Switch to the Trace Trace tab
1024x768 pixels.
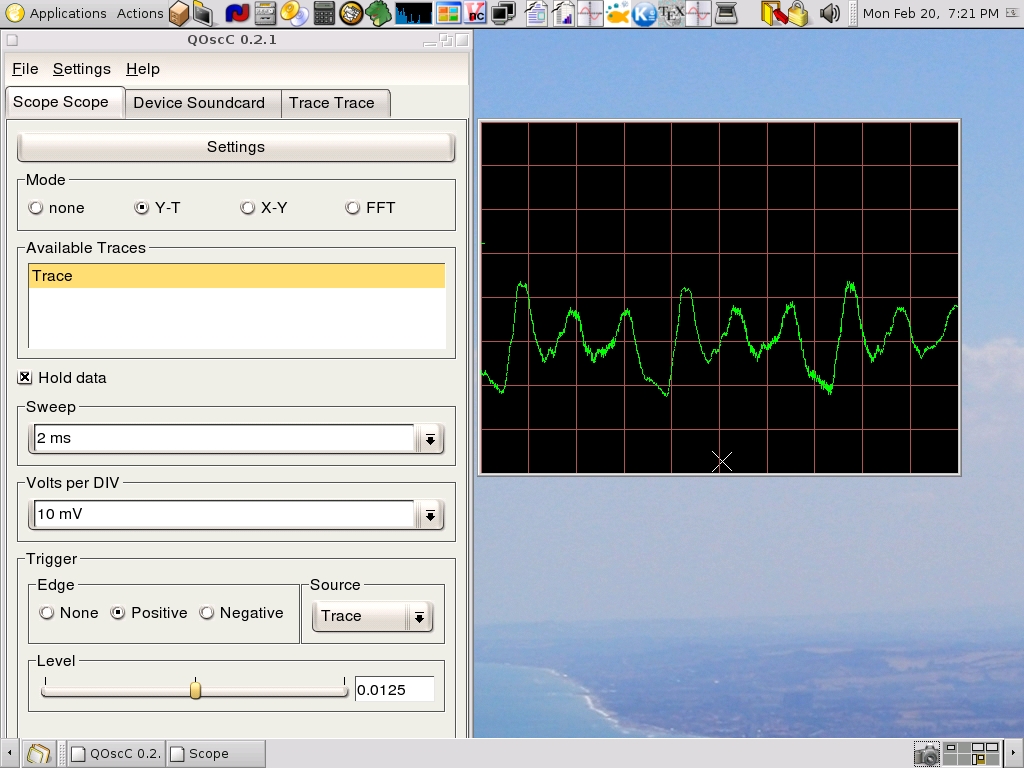click(335, 103)
